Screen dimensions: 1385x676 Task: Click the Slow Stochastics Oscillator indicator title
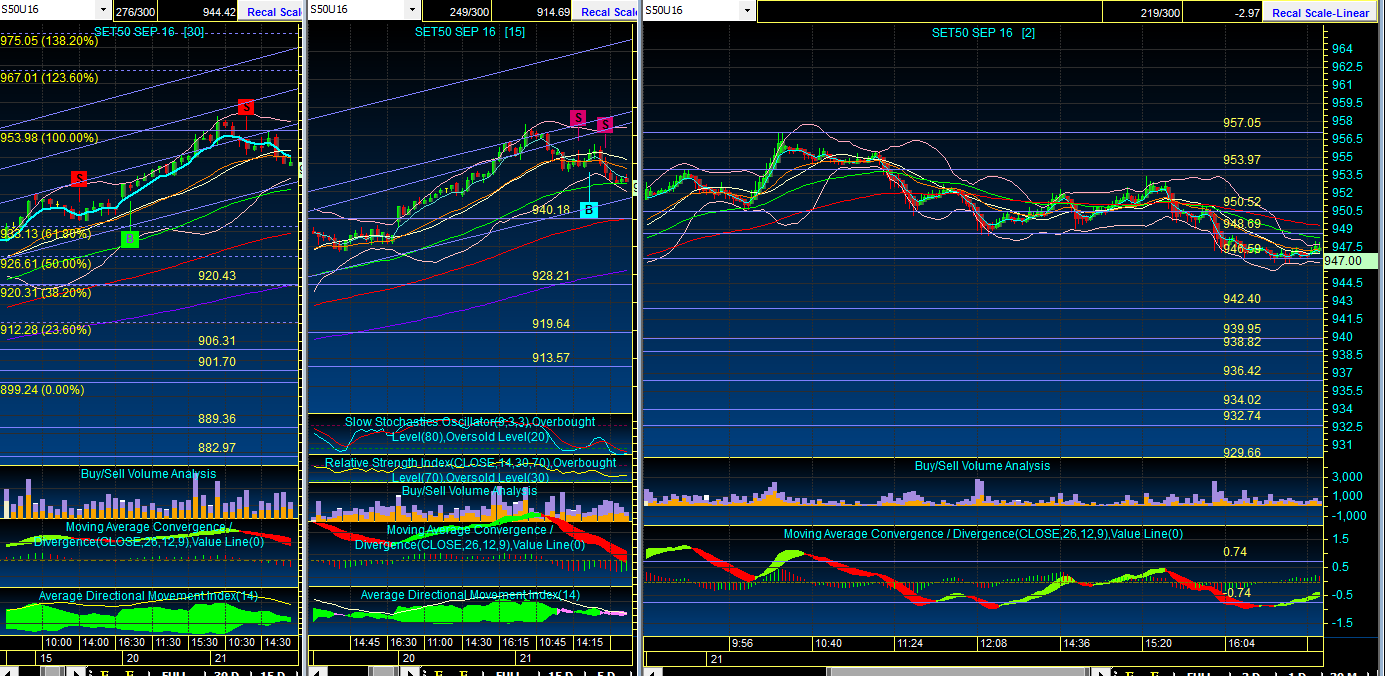coord(470,429)
